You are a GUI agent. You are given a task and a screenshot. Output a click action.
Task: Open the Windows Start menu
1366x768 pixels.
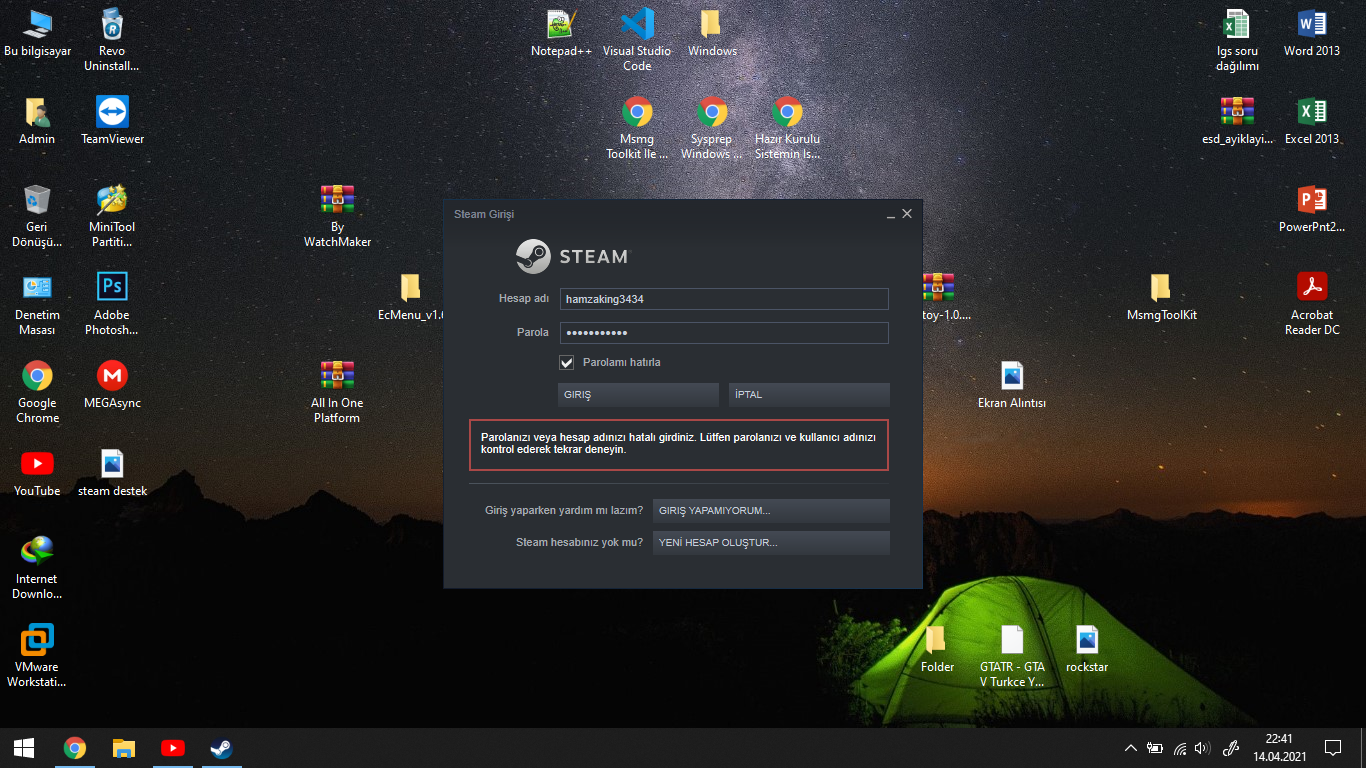24,748
